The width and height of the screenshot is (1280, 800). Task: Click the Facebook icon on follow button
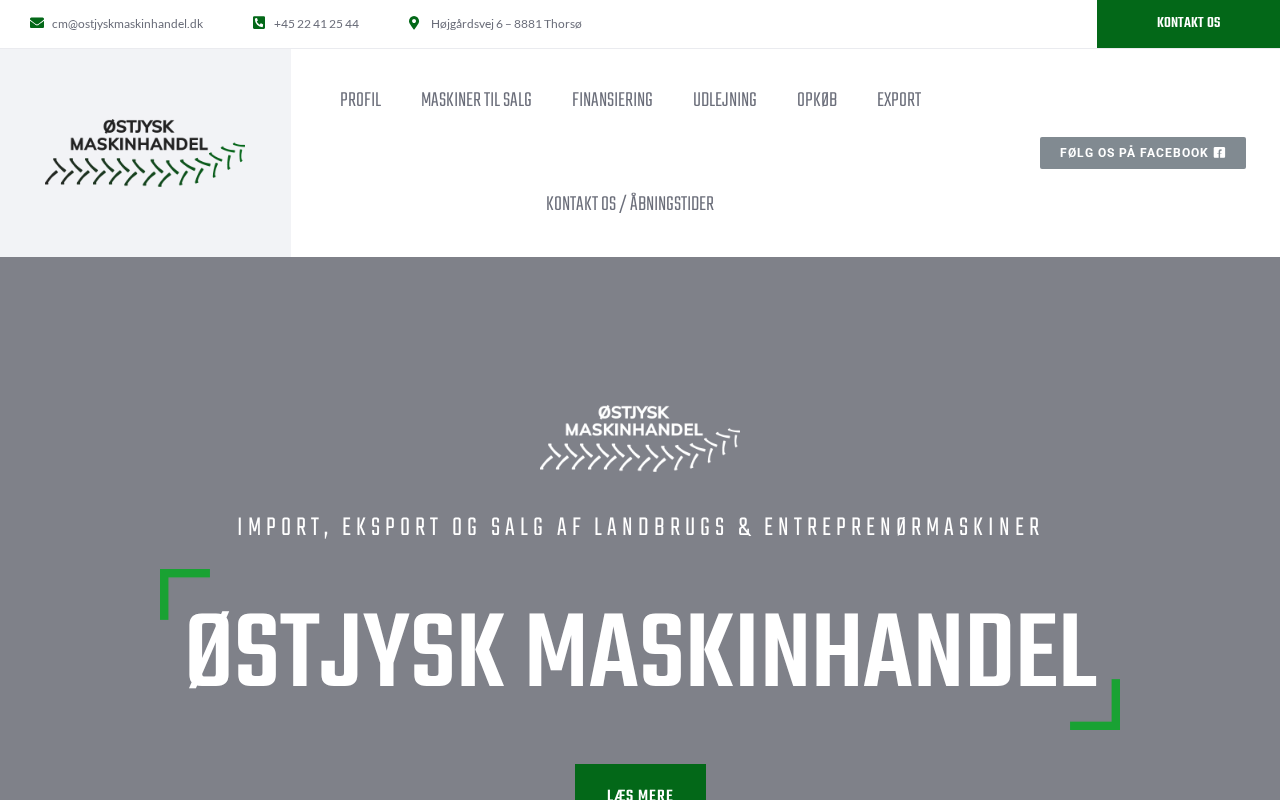(x=1220, y=153)
